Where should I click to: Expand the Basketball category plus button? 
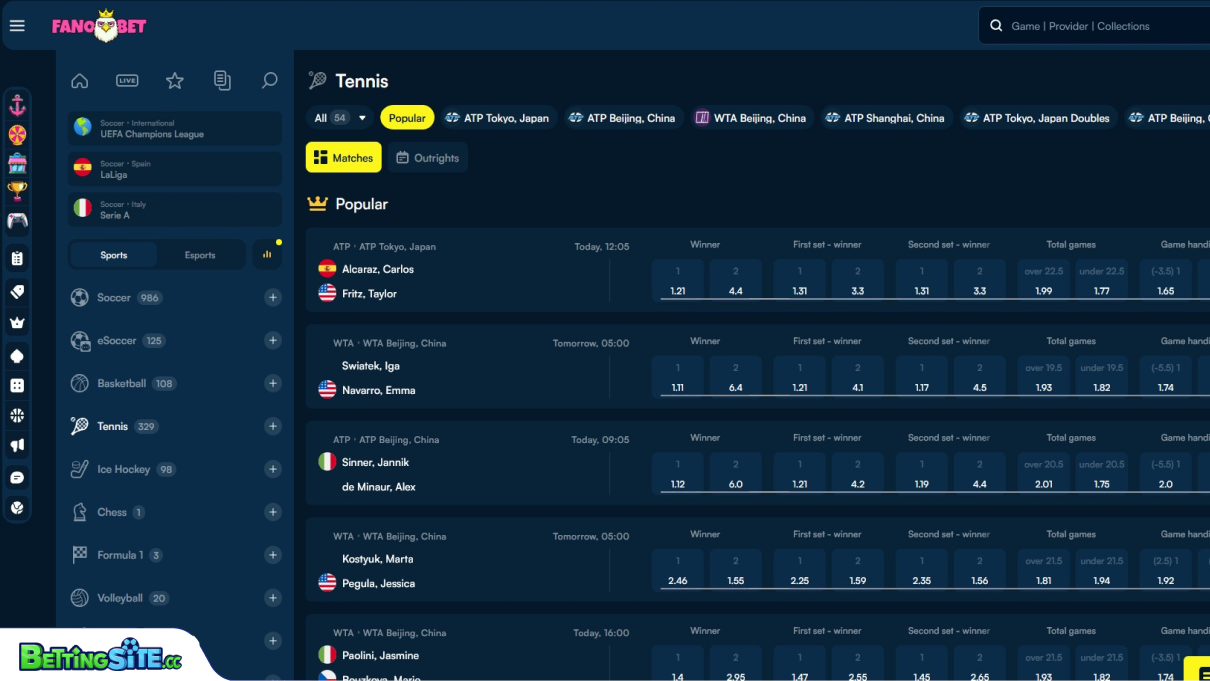tap(273, 383)
